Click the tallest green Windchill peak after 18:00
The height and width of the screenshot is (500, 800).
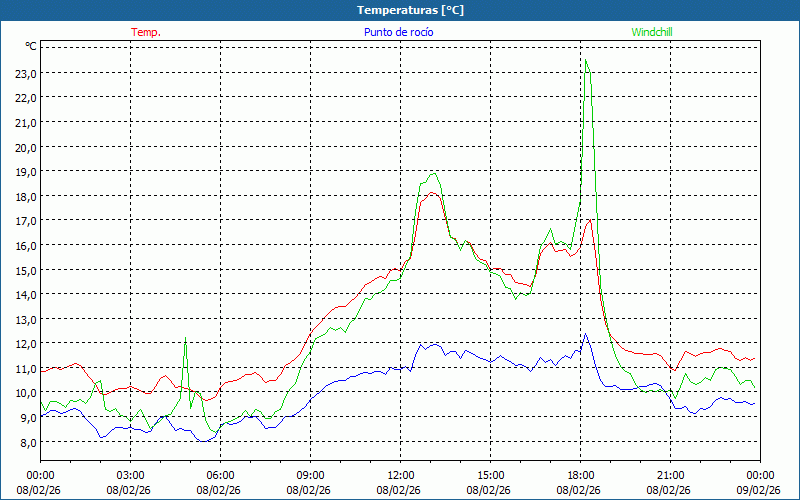tap(586, 62)
